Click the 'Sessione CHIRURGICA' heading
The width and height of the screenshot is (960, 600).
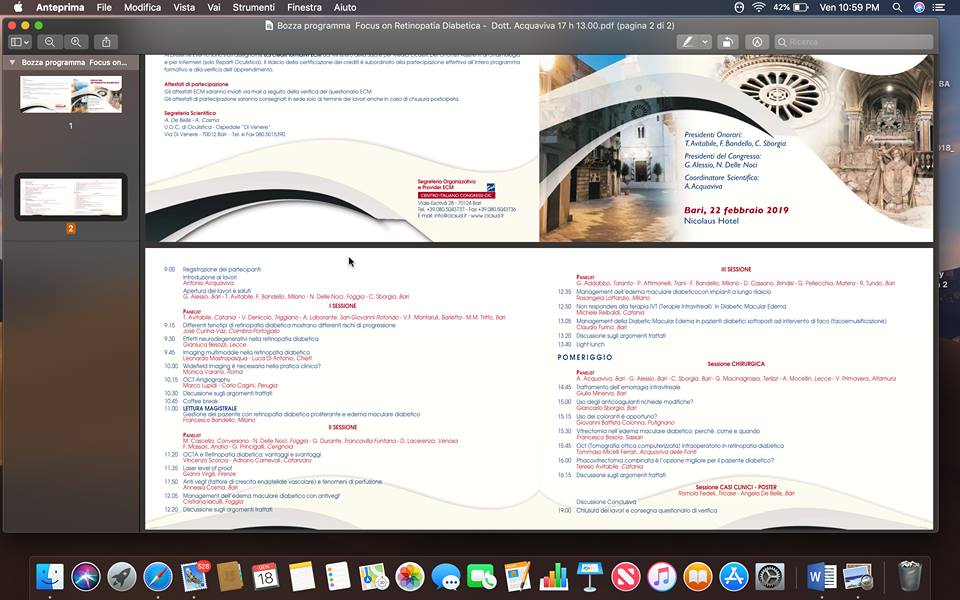(x=736, y=364)
